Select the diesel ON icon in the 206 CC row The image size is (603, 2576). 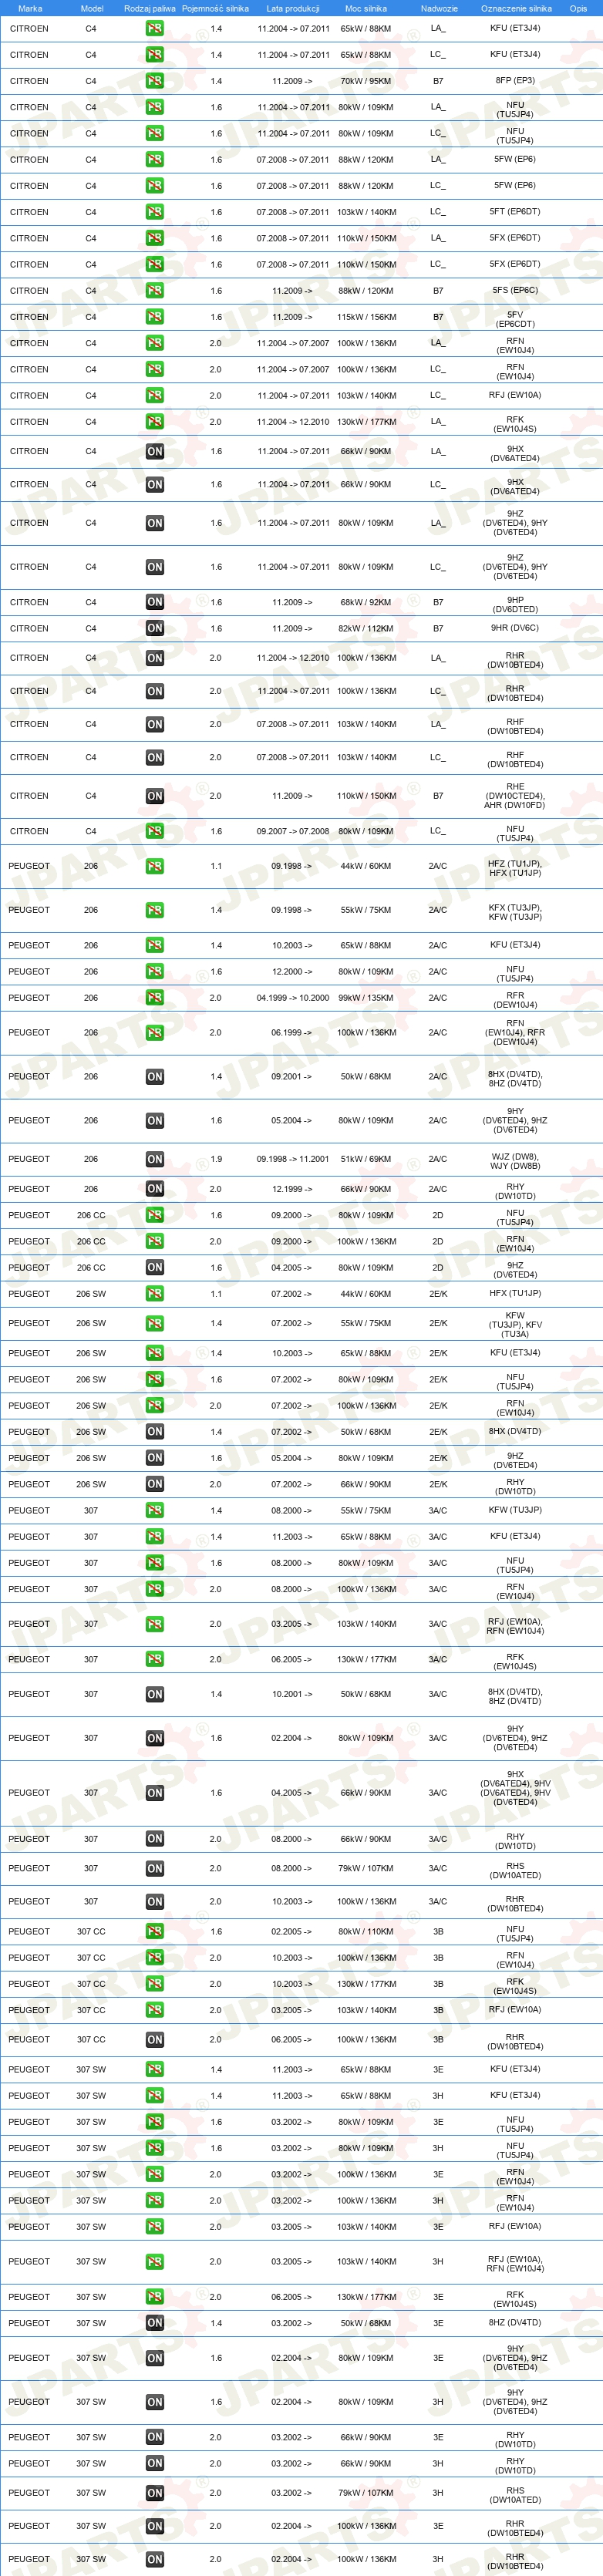[x=154, y=1268]
